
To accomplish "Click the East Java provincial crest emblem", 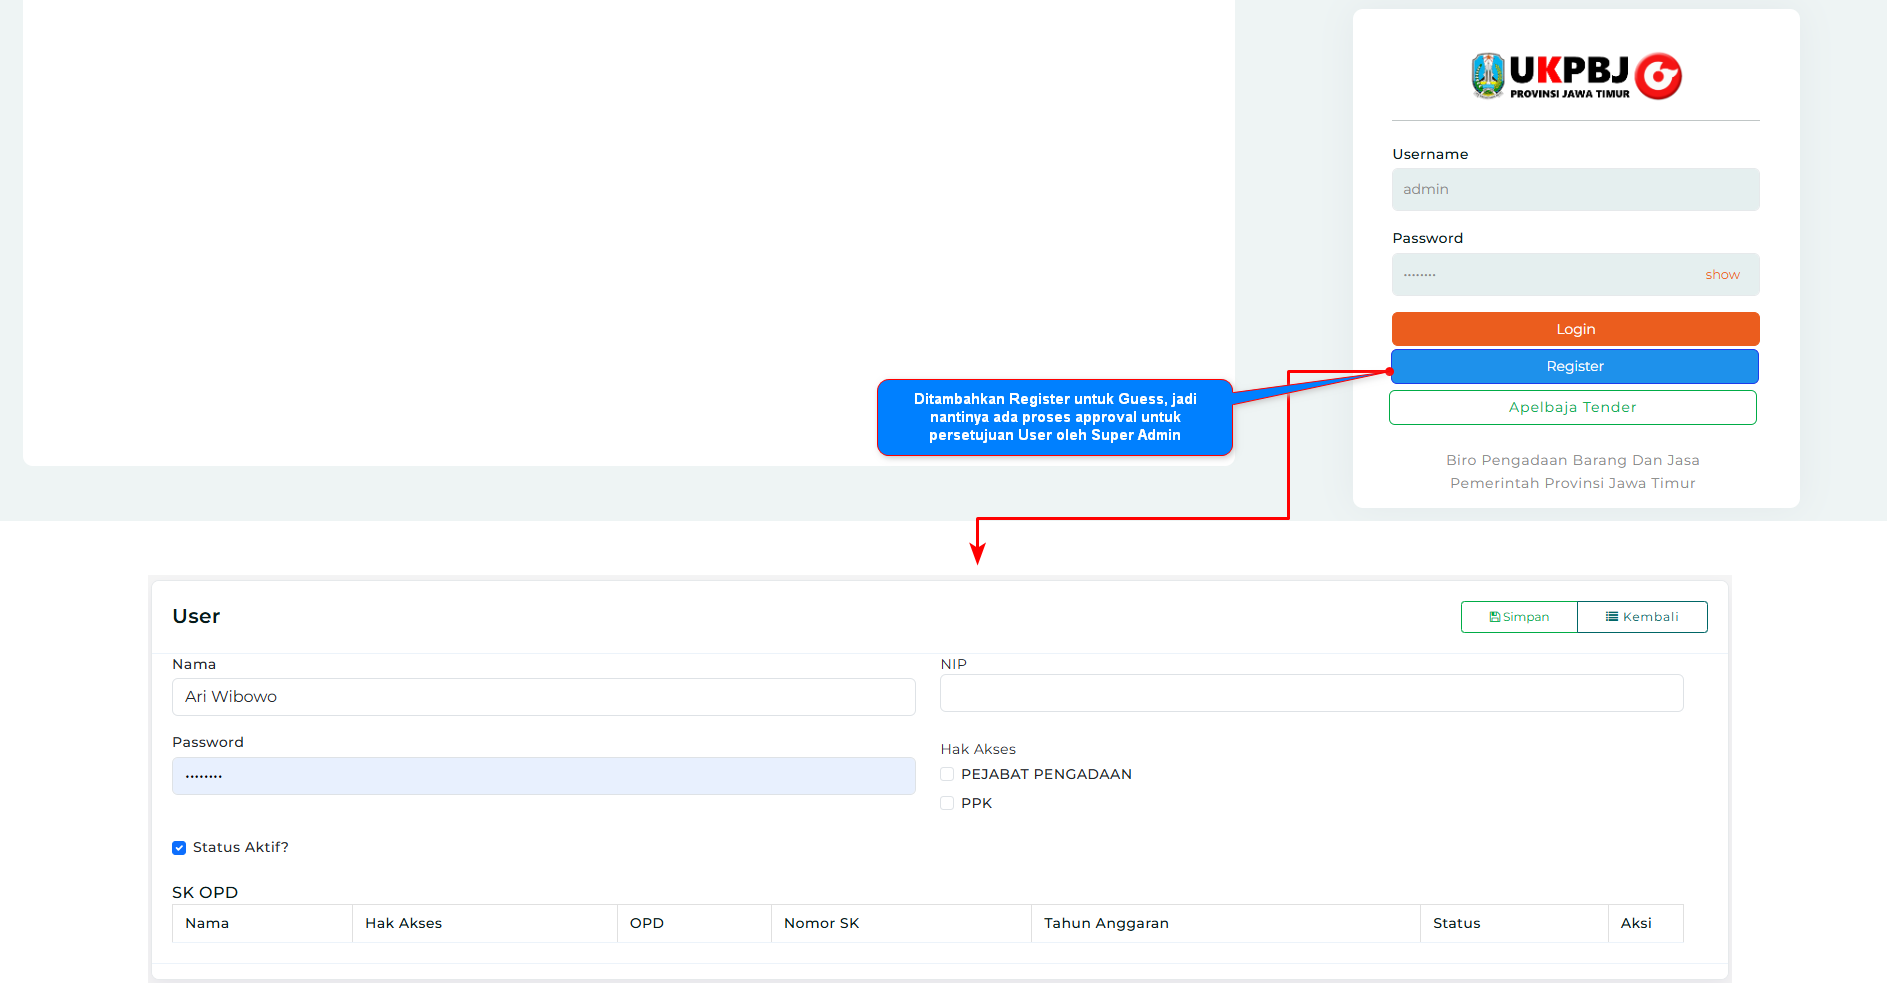I will point(1487,76).
